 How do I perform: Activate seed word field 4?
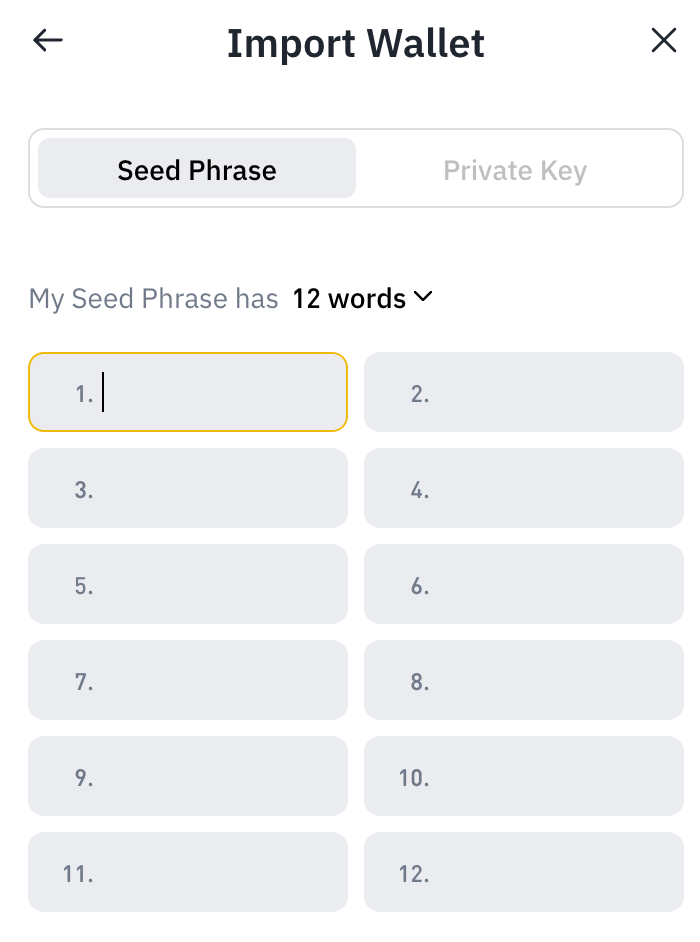(524, 488)
